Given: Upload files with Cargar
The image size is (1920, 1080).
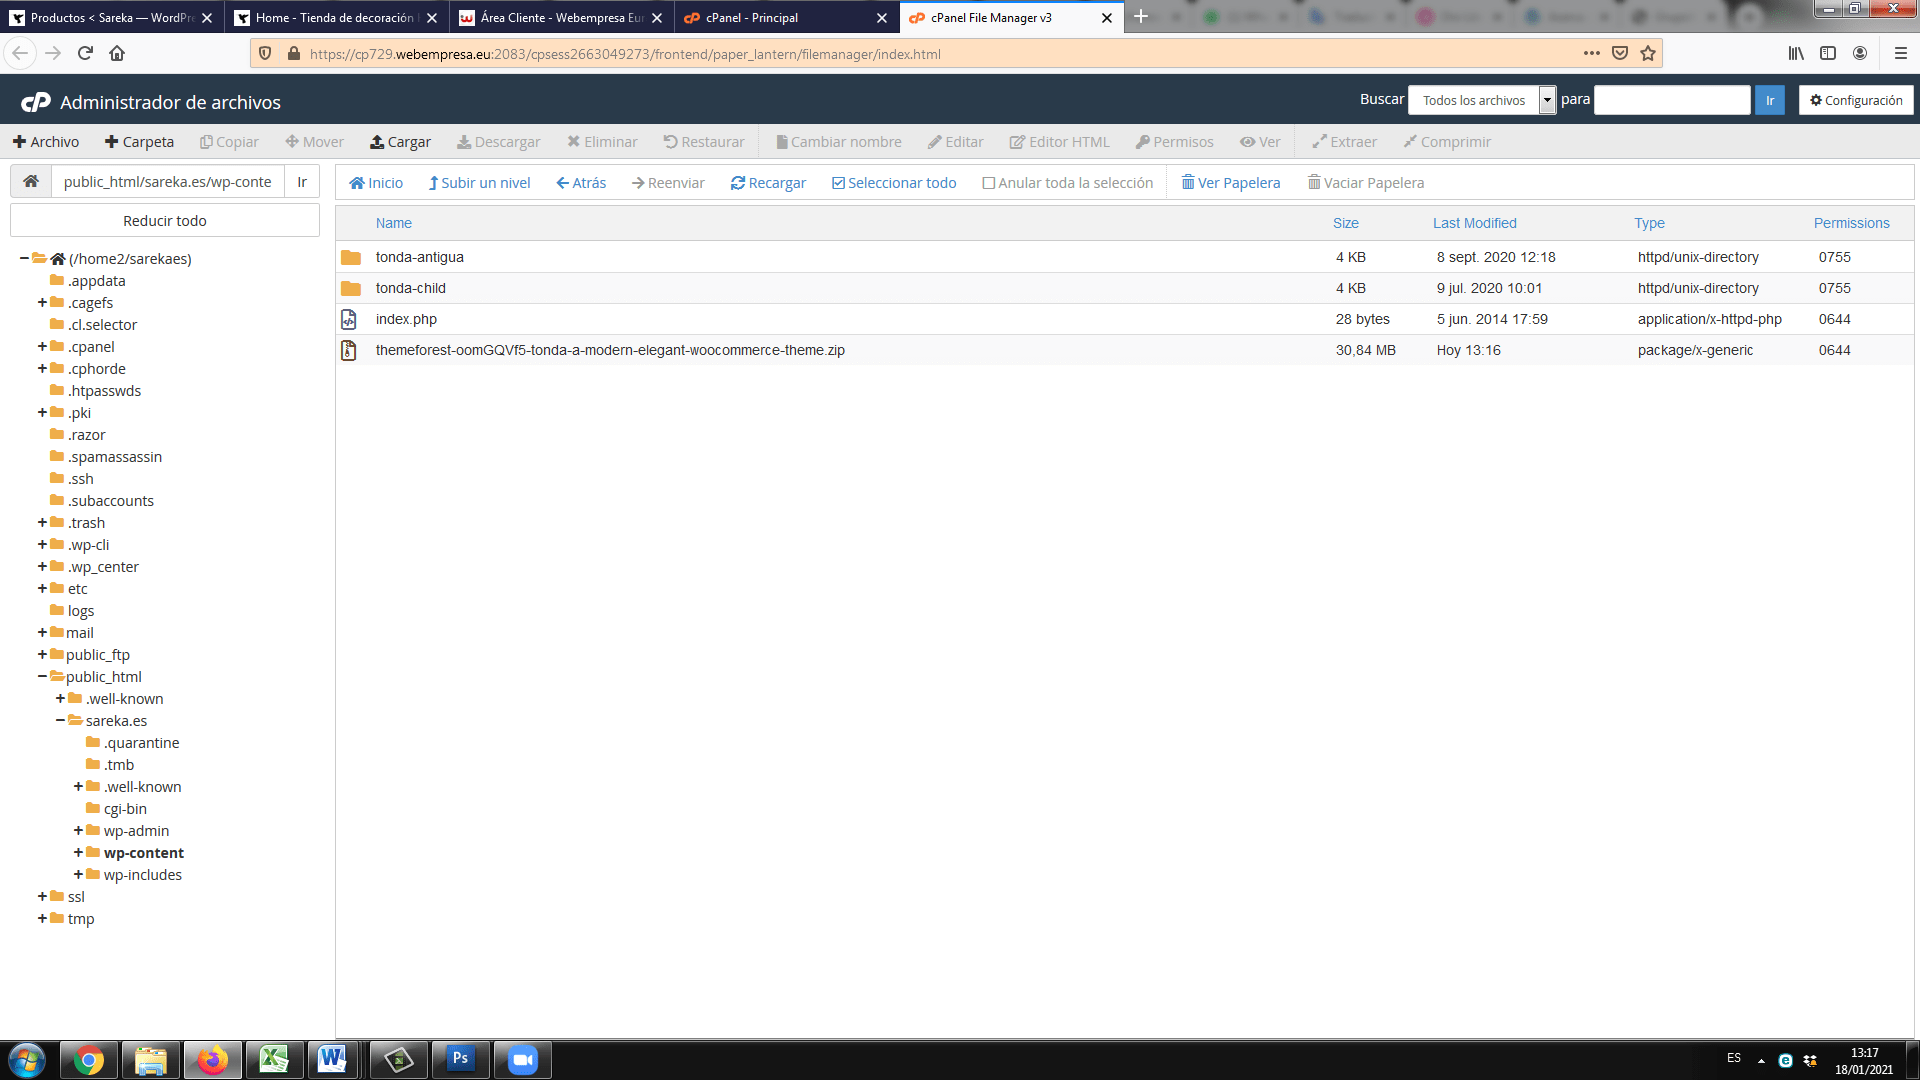Looking at the screenshot, I should tap(400, 142).
